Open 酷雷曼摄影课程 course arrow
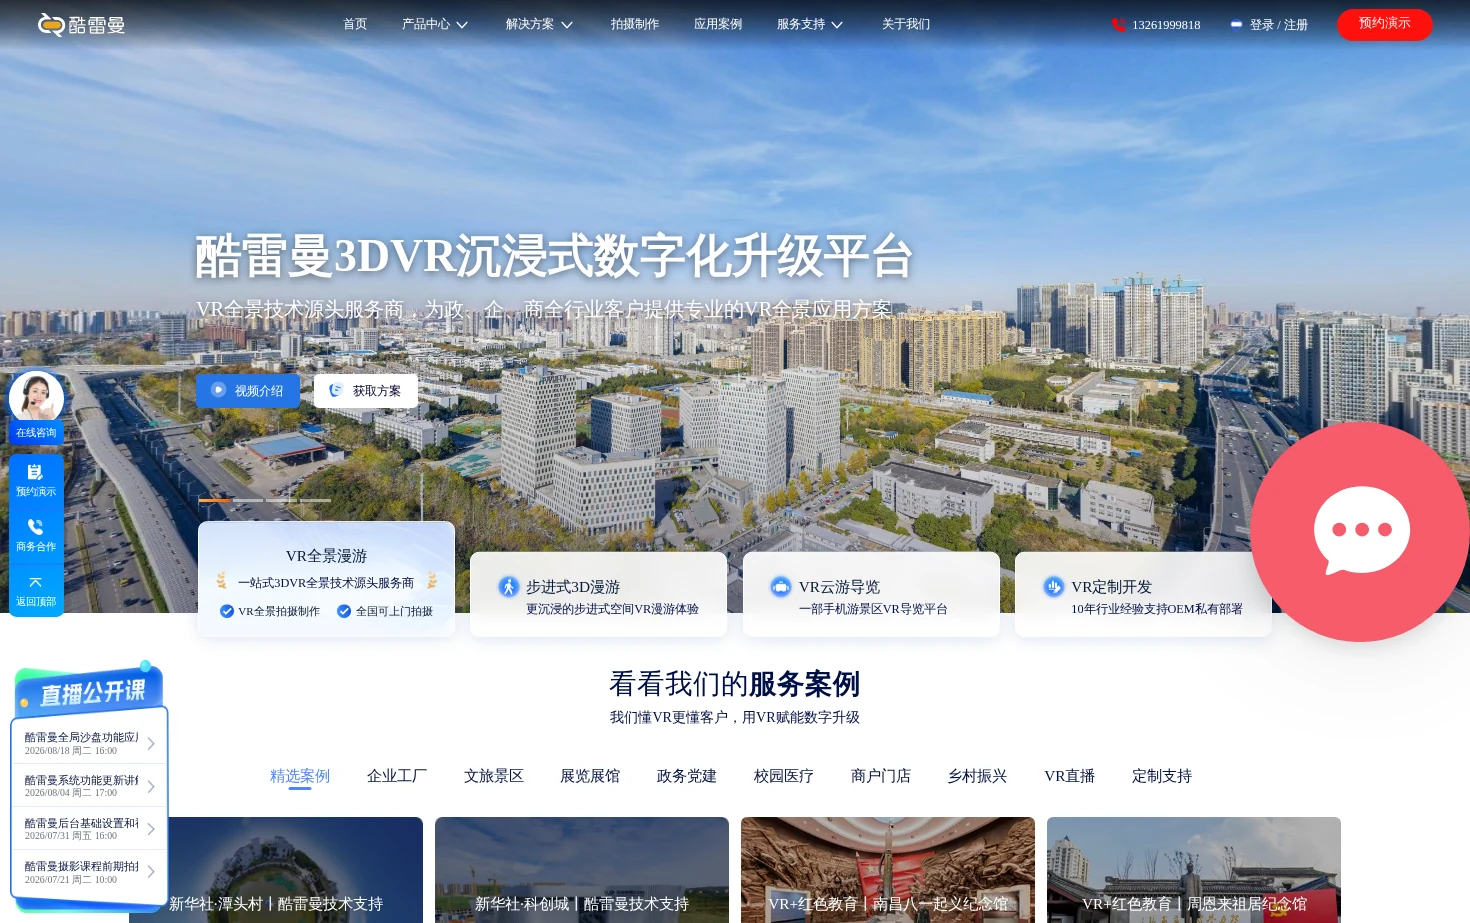This screenshot has width=1470, height=923. pos(151,872)
